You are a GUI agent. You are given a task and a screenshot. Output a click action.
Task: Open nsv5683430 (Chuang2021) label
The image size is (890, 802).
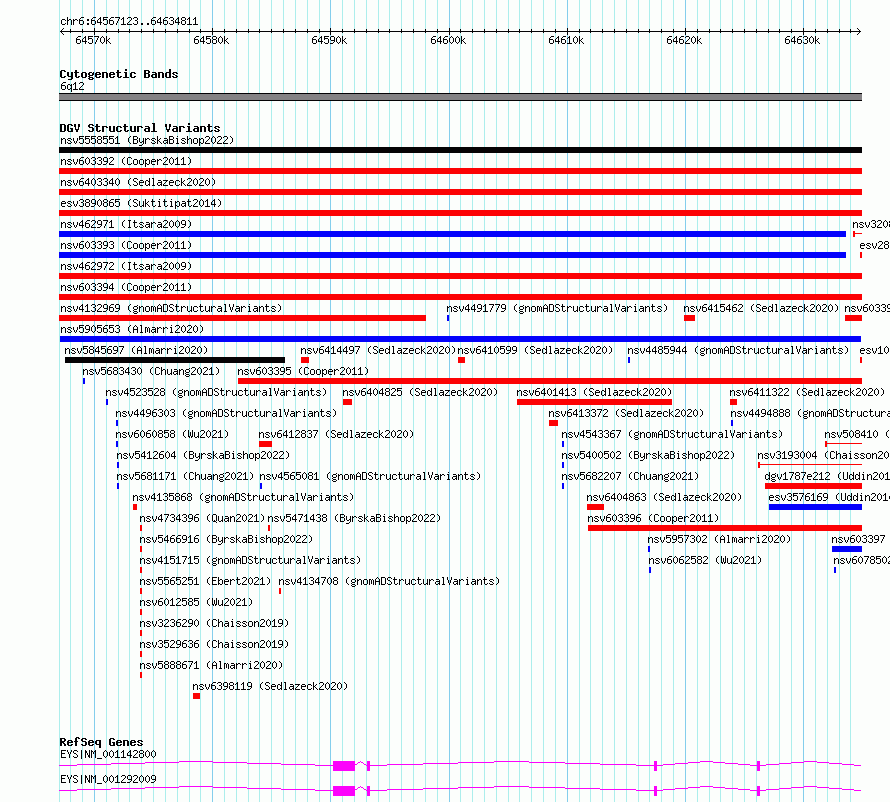[x=151, y=371]
